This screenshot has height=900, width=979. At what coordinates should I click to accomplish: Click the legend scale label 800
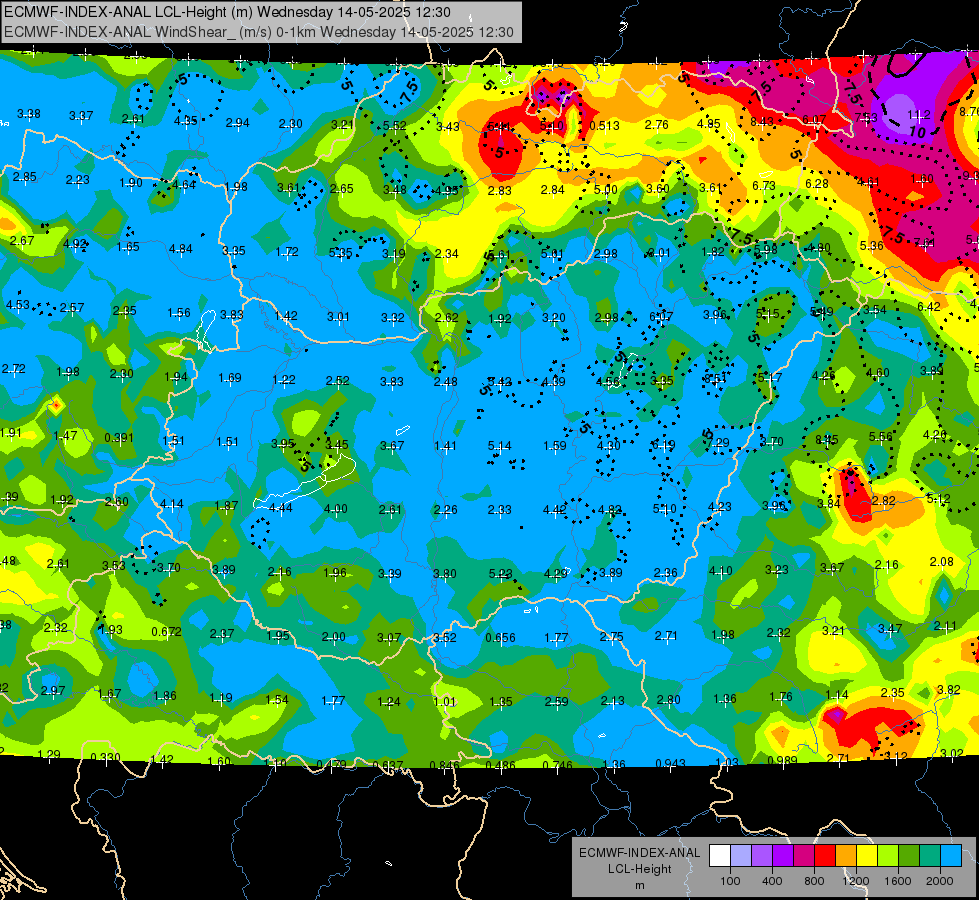814,881
